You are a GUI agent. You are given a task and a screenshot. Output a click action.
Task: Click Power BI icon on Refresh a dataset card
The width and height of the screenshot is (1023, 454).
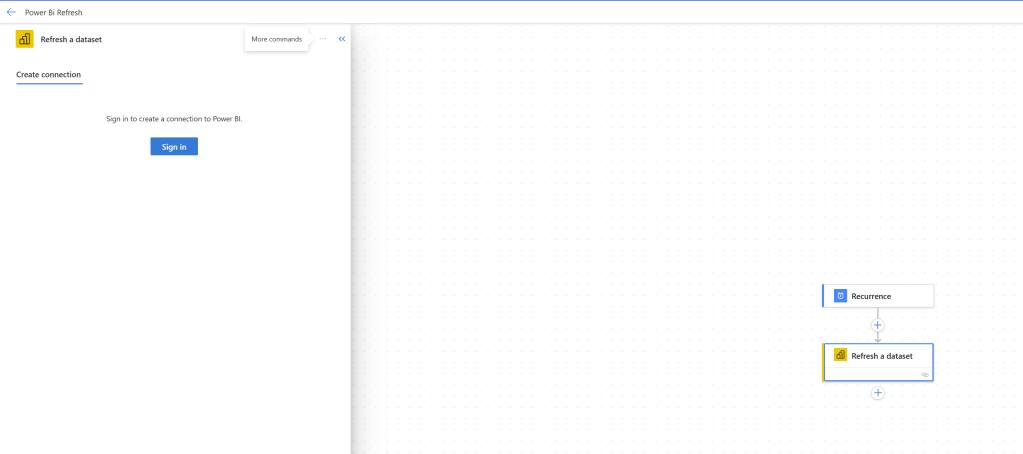[840, 356]
